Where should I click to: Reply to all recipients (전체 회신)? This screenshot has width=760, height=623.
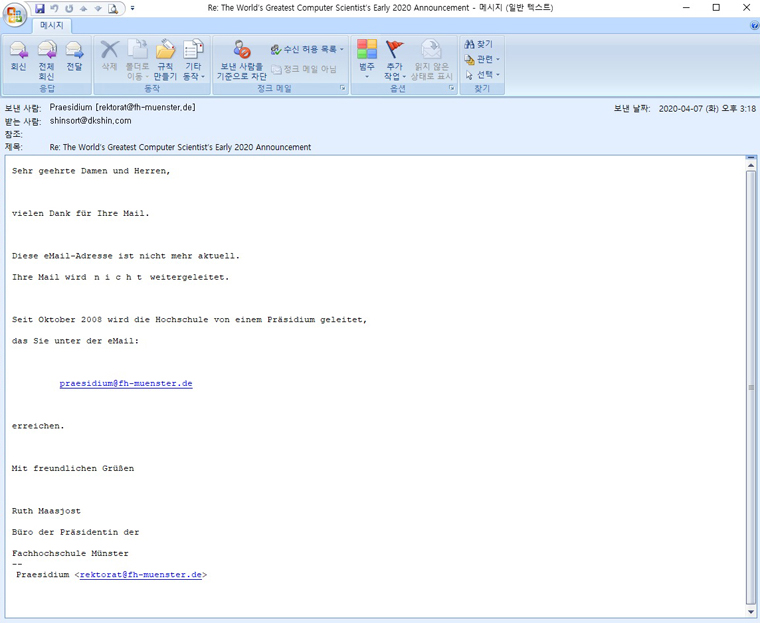(47, 59)
